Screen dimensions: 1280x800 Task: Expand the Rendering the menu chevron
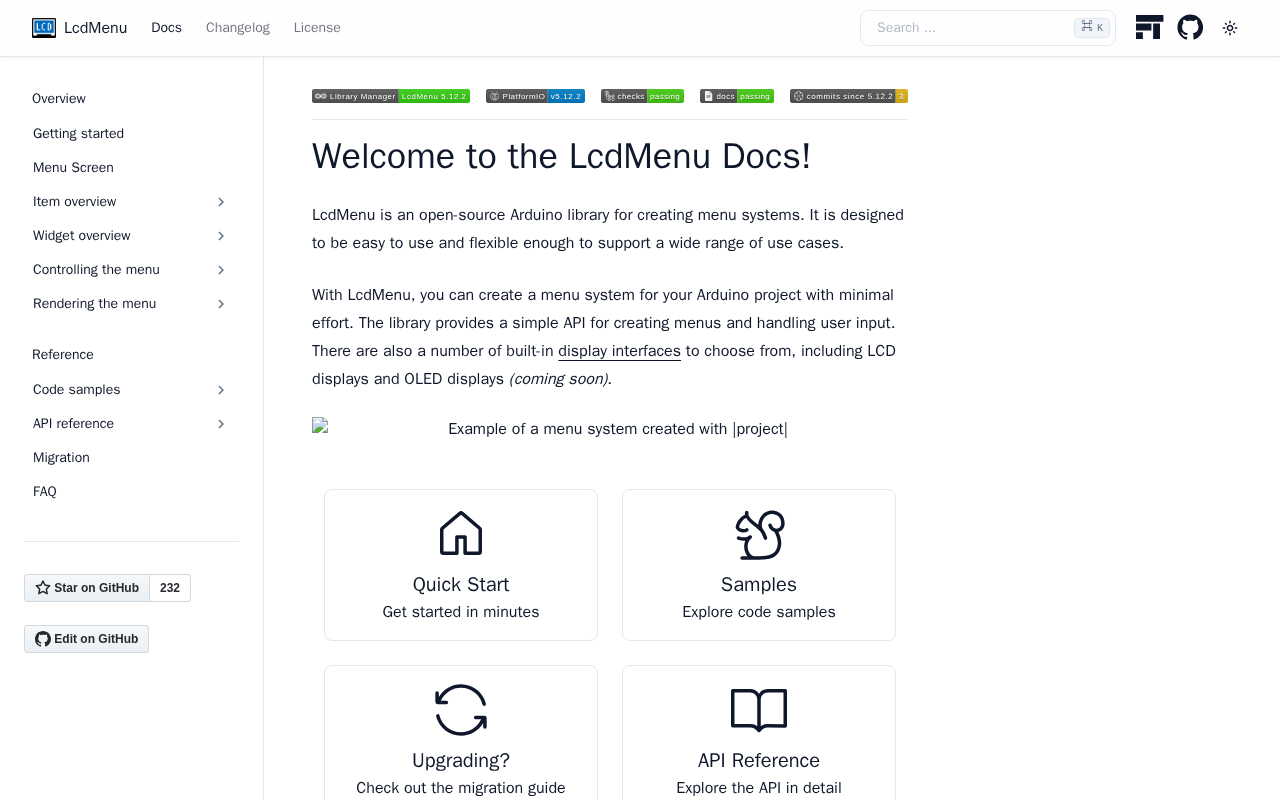(x=222, y=304)
